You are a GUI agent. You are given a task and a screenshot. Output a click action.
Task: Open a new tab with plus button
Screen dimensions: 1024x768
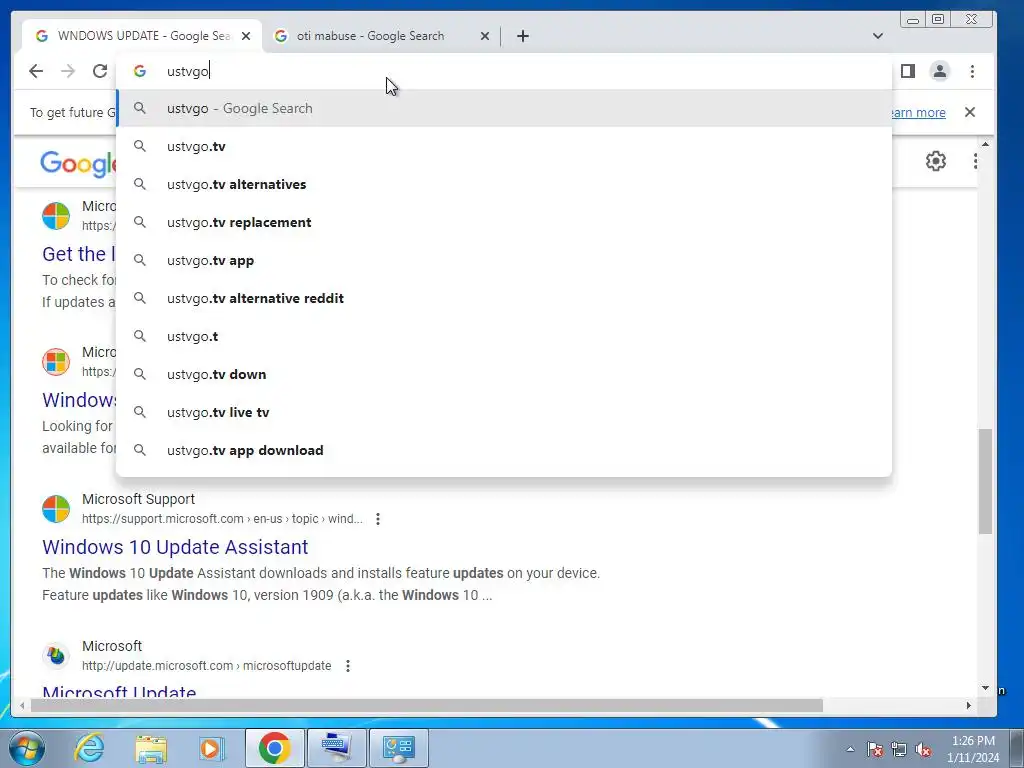pos(522,36)
